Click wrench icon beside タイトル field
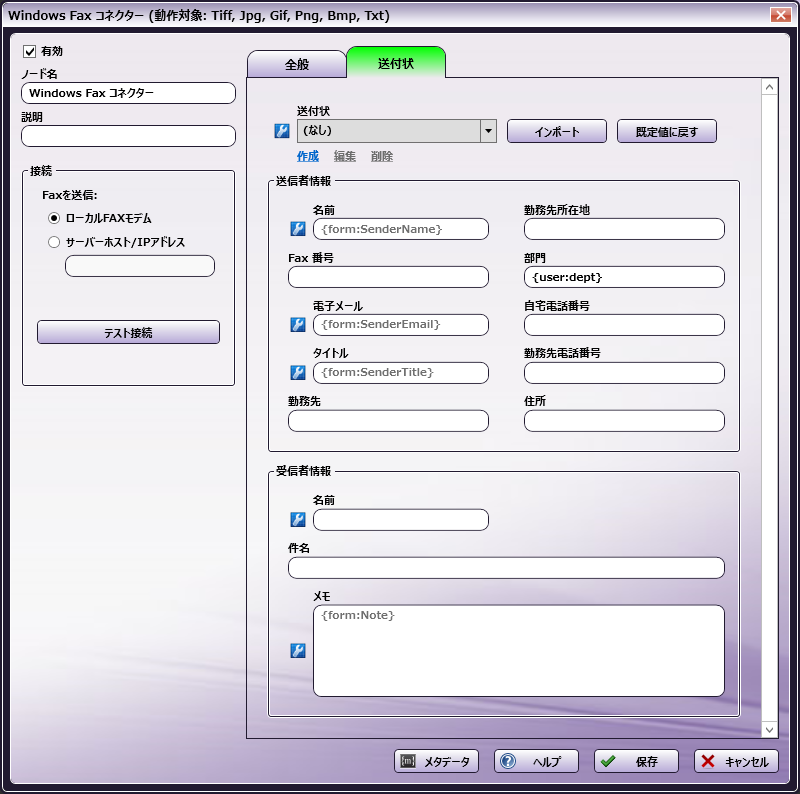Screen dimensions: 800x794 [x=298, y=373]
